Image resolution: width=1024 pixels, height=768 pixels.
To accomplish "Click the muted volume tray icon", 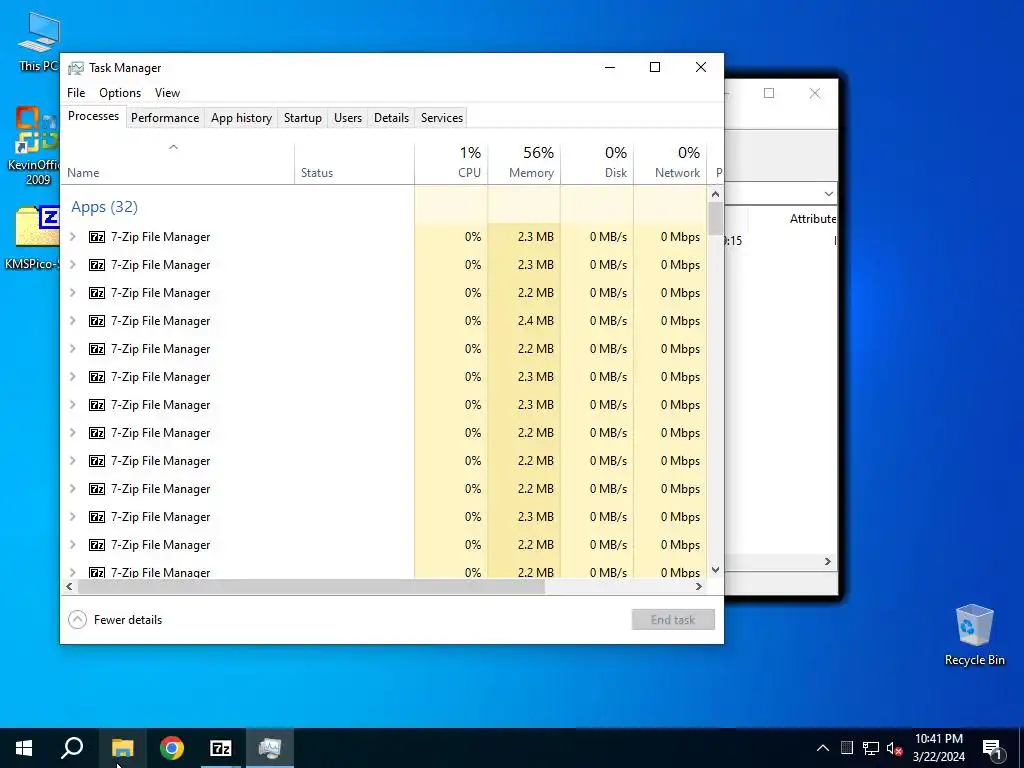I will [894, 748].
